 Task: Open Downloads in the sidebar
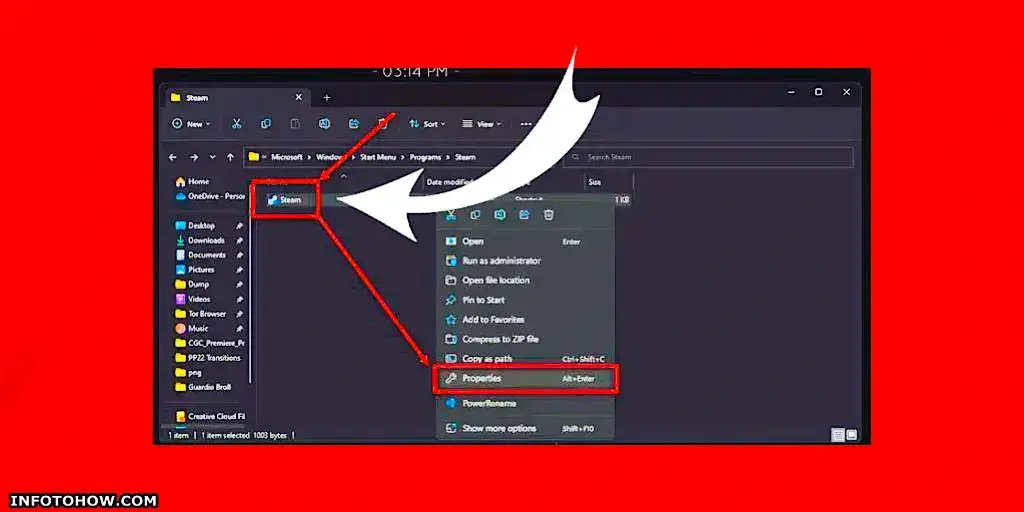tap(200, 240)
